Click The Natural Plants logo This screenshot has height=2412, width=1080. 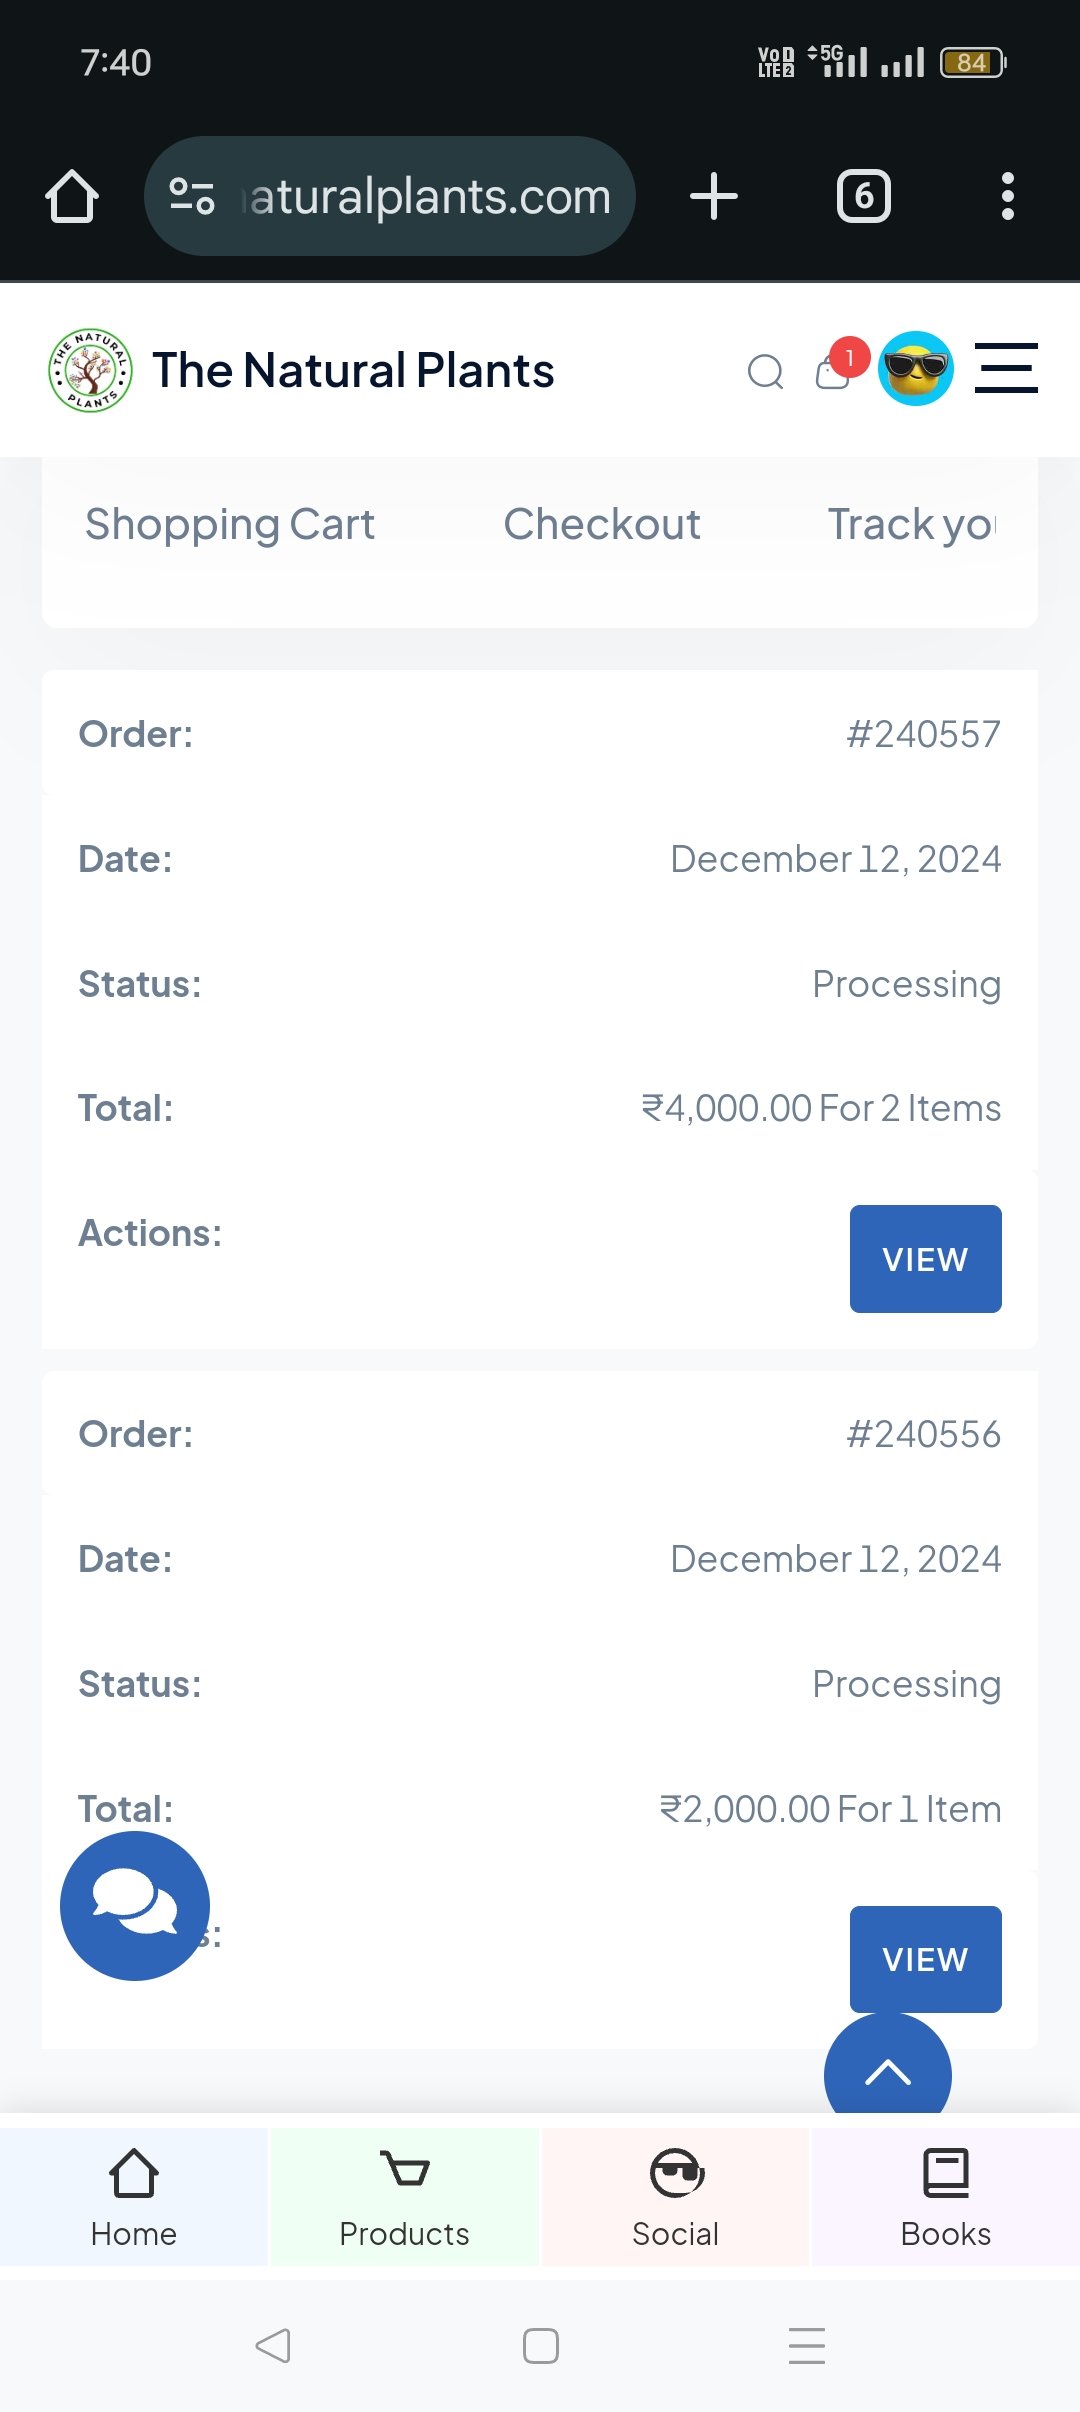[91, 371]
